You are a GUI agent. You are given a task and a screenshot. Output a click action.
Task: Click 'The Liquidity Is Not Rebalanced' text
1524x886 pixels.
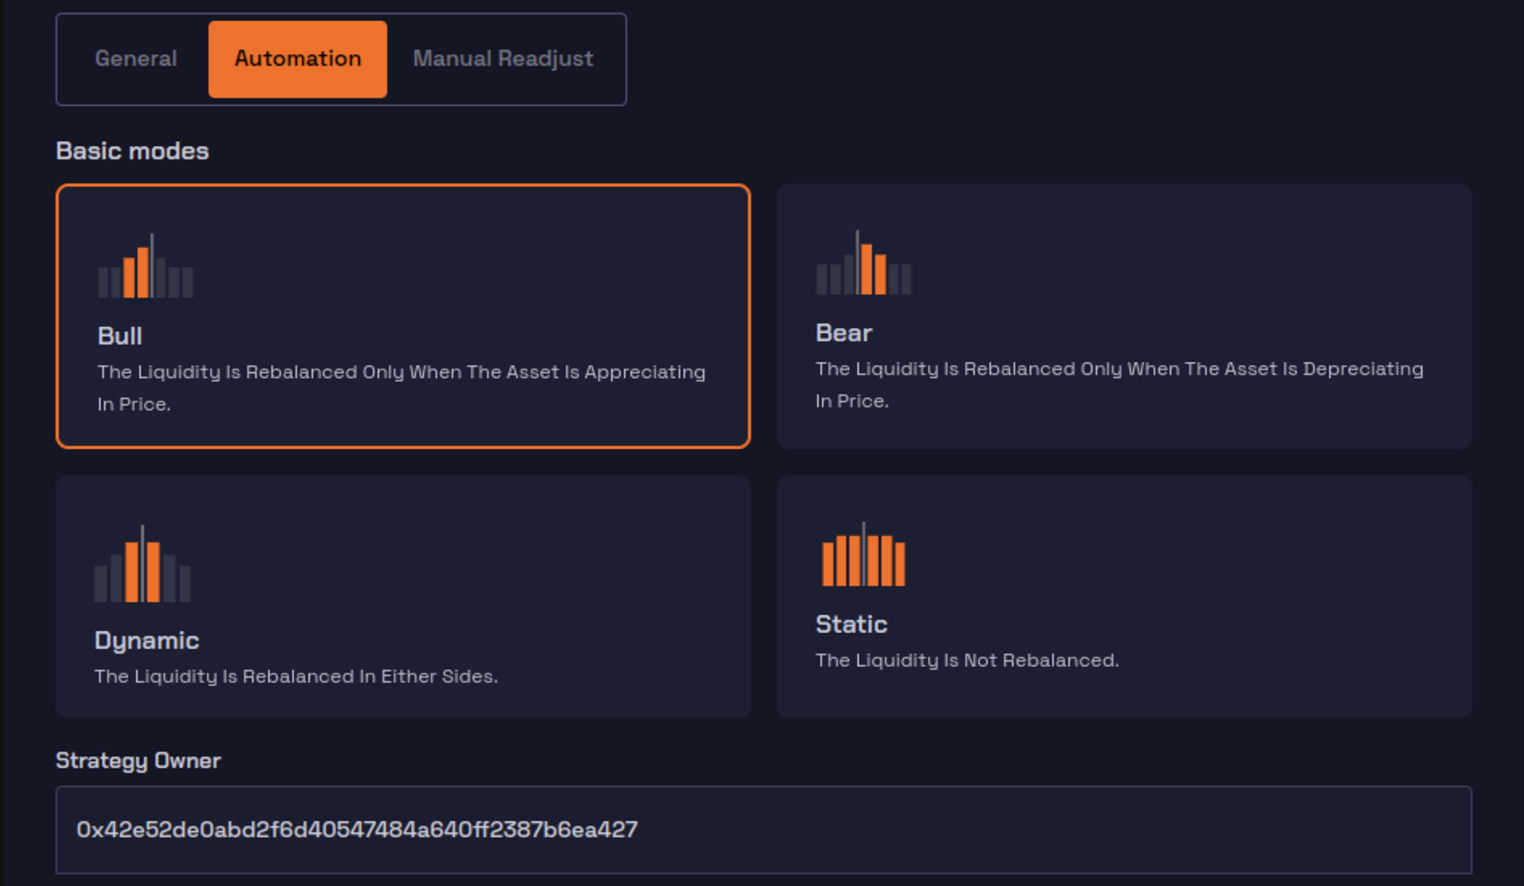point(966,661)
